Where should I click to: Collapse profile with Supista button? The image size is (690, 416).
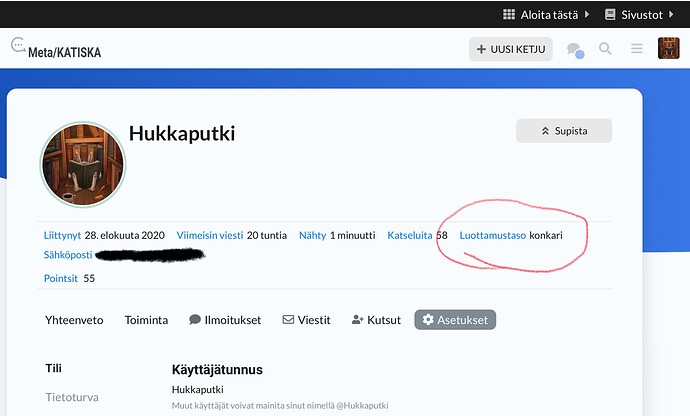pyautogui.click(x=564, y=131)
